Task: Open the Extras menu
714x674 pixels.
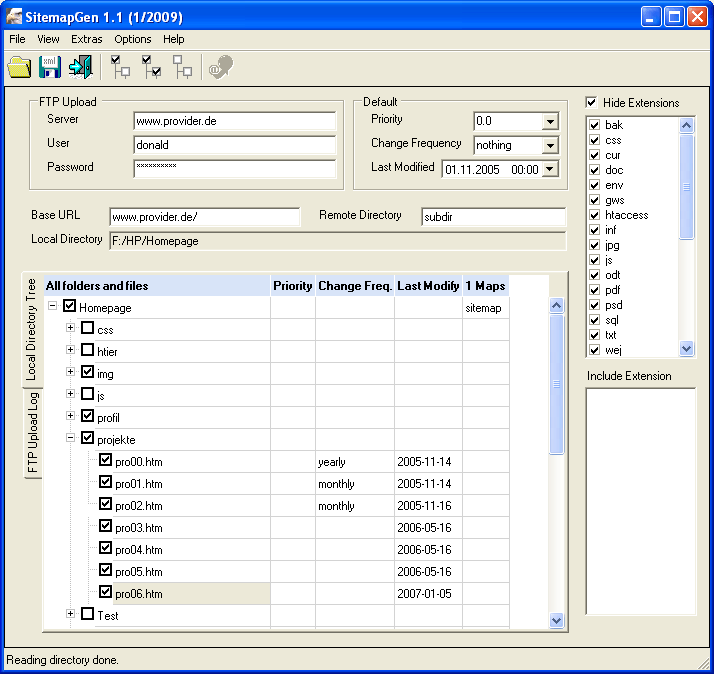Action: (87, 39)
